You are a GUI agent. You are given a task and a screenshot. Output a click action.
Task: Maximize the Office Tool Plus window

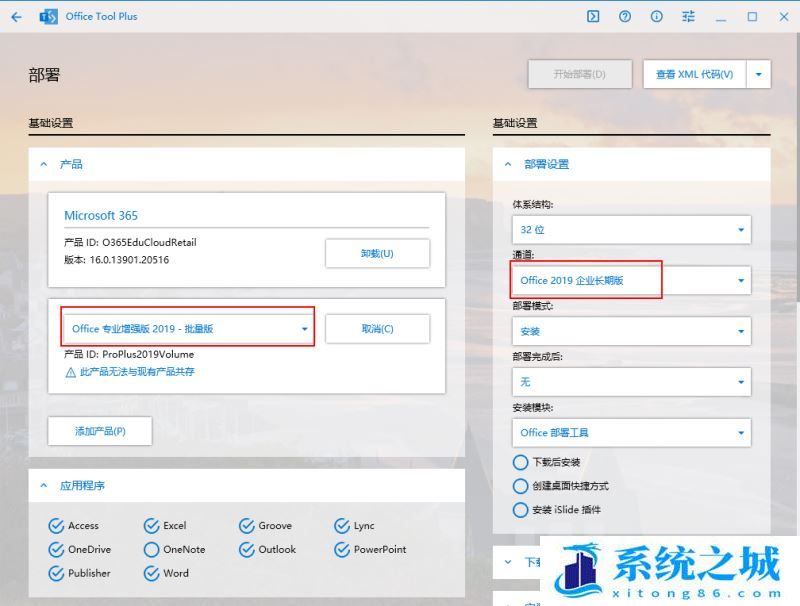pos(752,17)
